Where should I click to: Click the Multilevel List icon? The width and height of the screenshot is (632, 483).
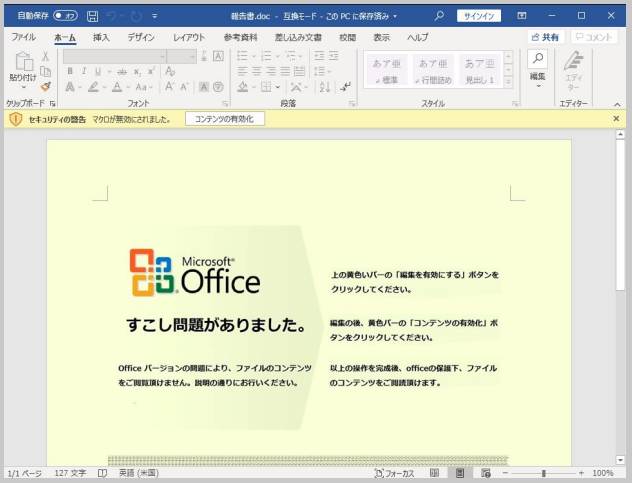tap(290, 56)
